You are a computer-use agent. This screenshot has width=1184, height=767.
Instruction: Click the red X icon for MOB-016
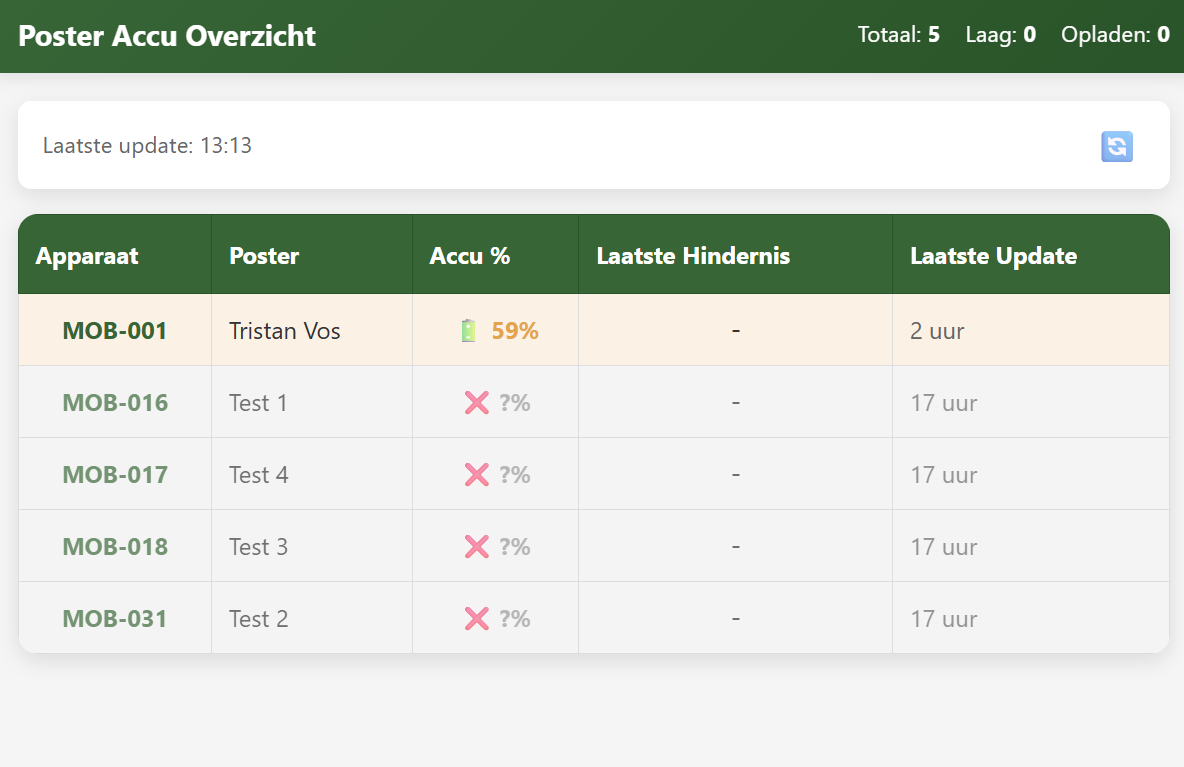pos(476,403)
